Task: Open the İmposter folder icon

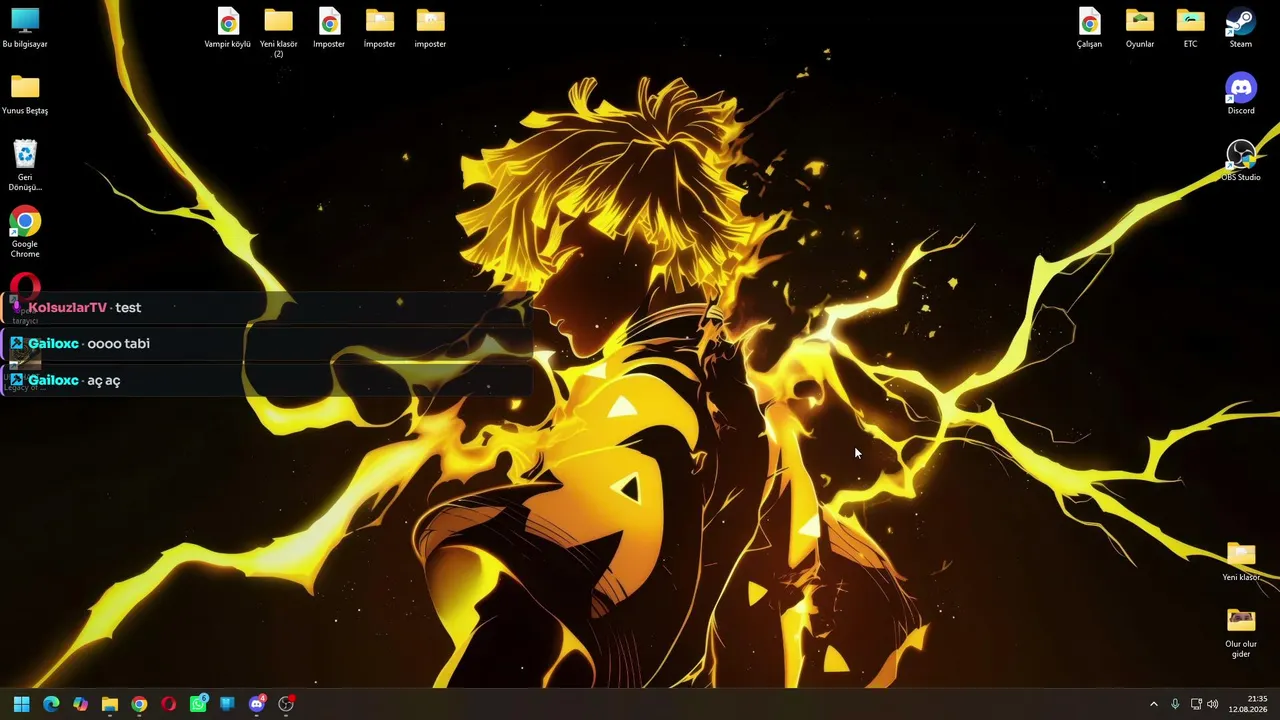Action: (x=379, y=27)
